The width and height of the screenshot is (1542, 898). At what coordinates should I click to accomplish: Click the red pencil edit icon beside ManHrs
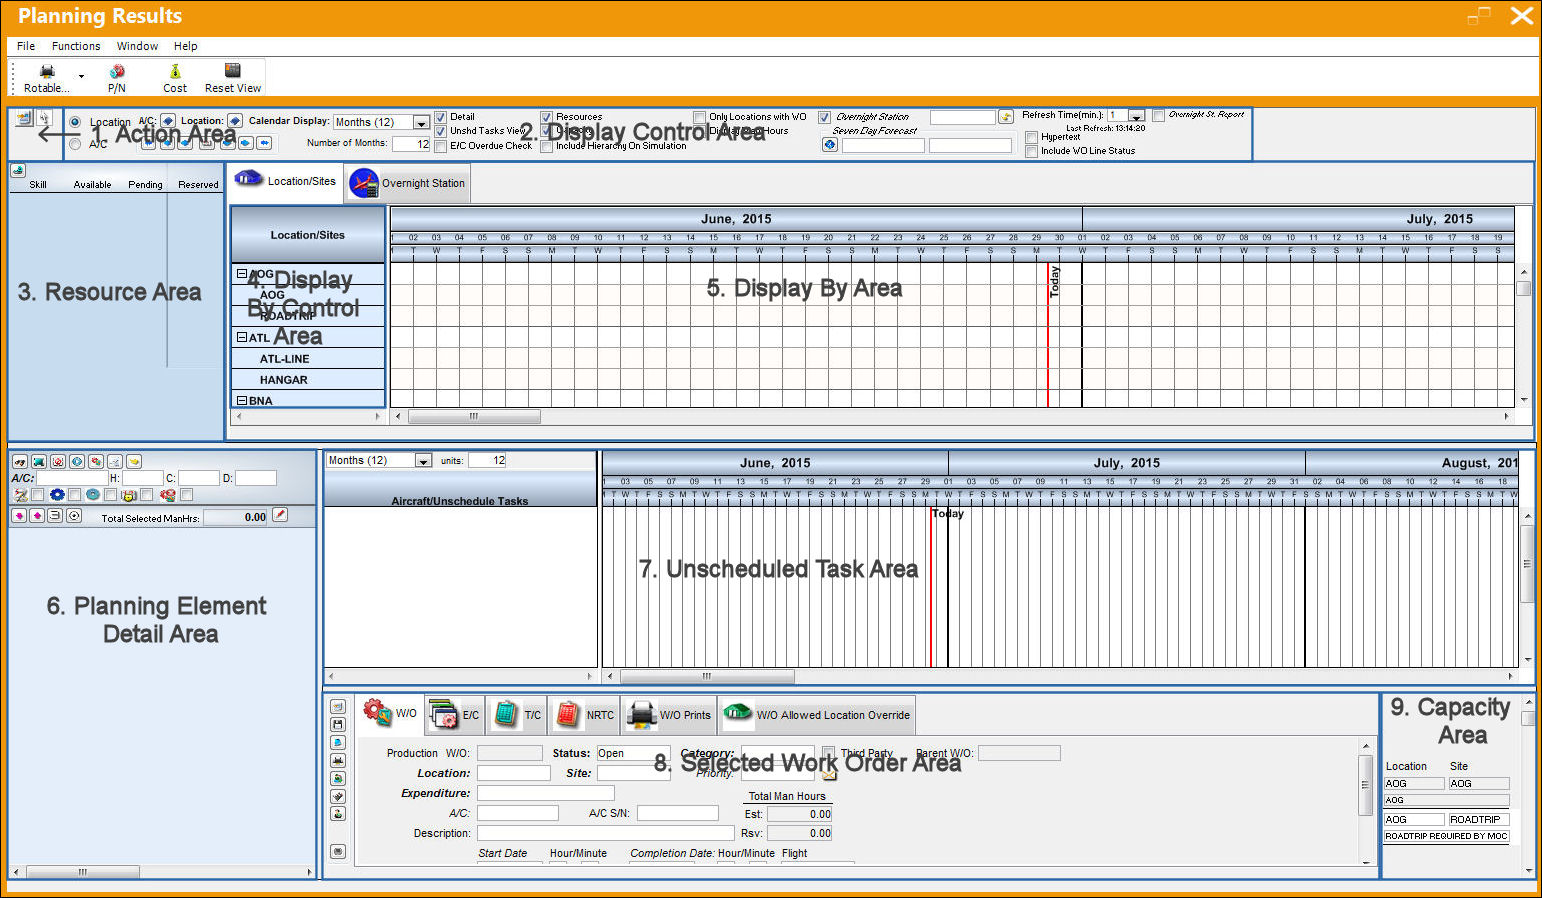(x=281, y=515)
